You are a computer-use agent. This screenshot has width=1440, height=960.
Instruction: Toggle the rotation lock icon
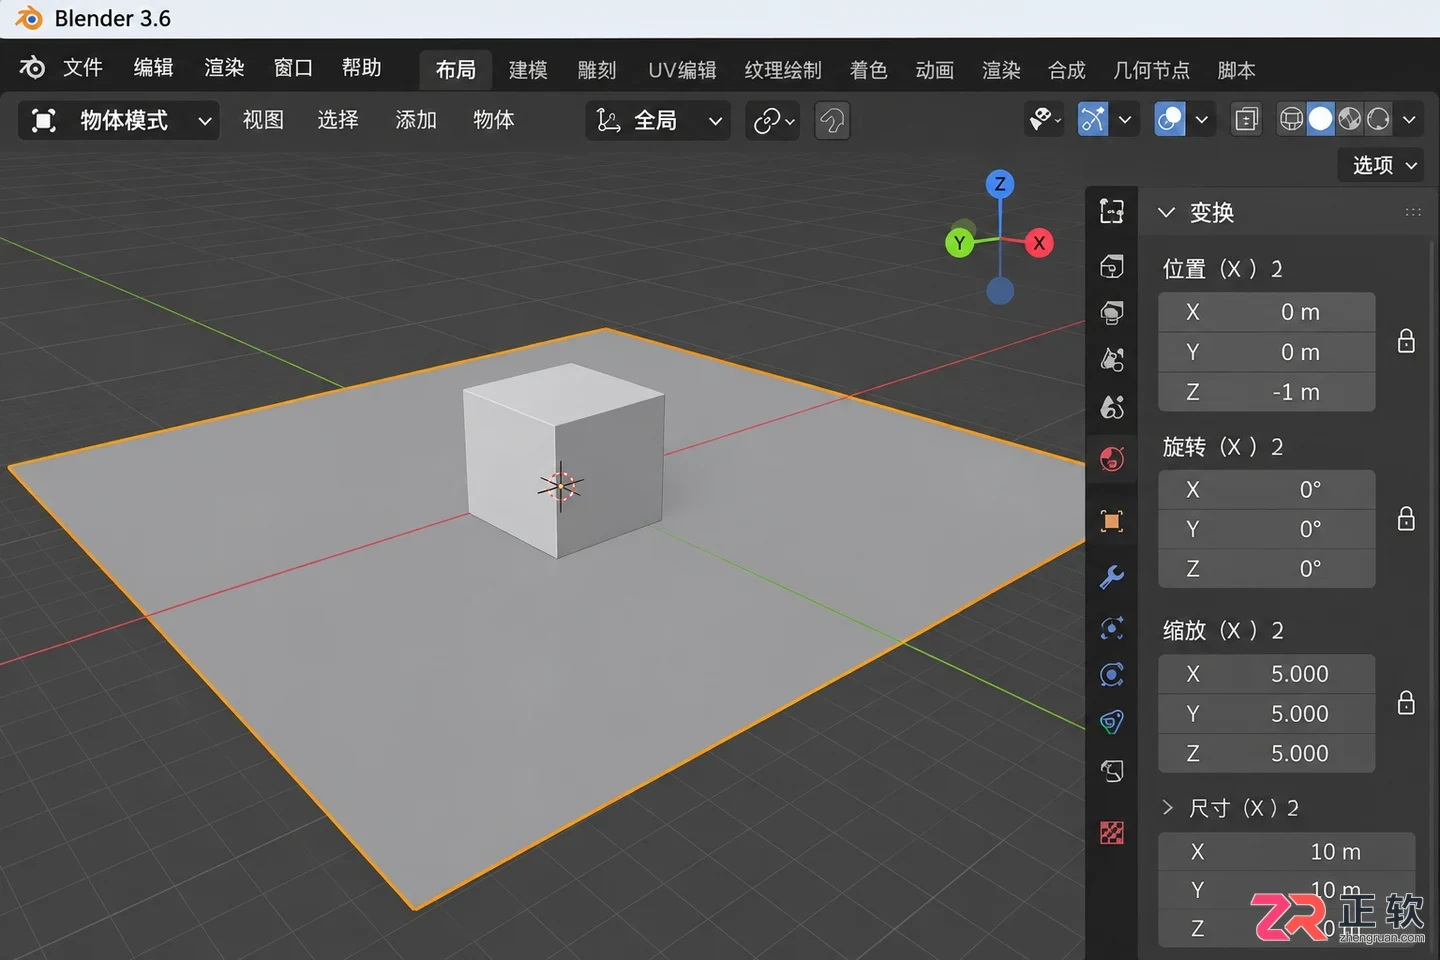(x=1406, y=519)
